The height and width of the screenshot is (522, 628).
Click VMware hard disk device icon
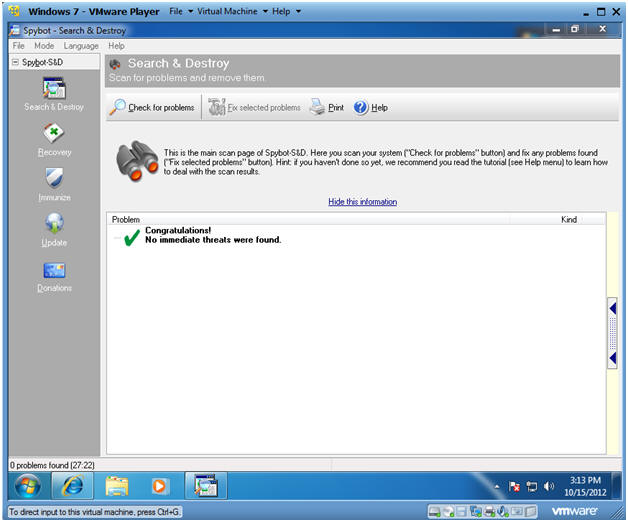tap(435, 511)
